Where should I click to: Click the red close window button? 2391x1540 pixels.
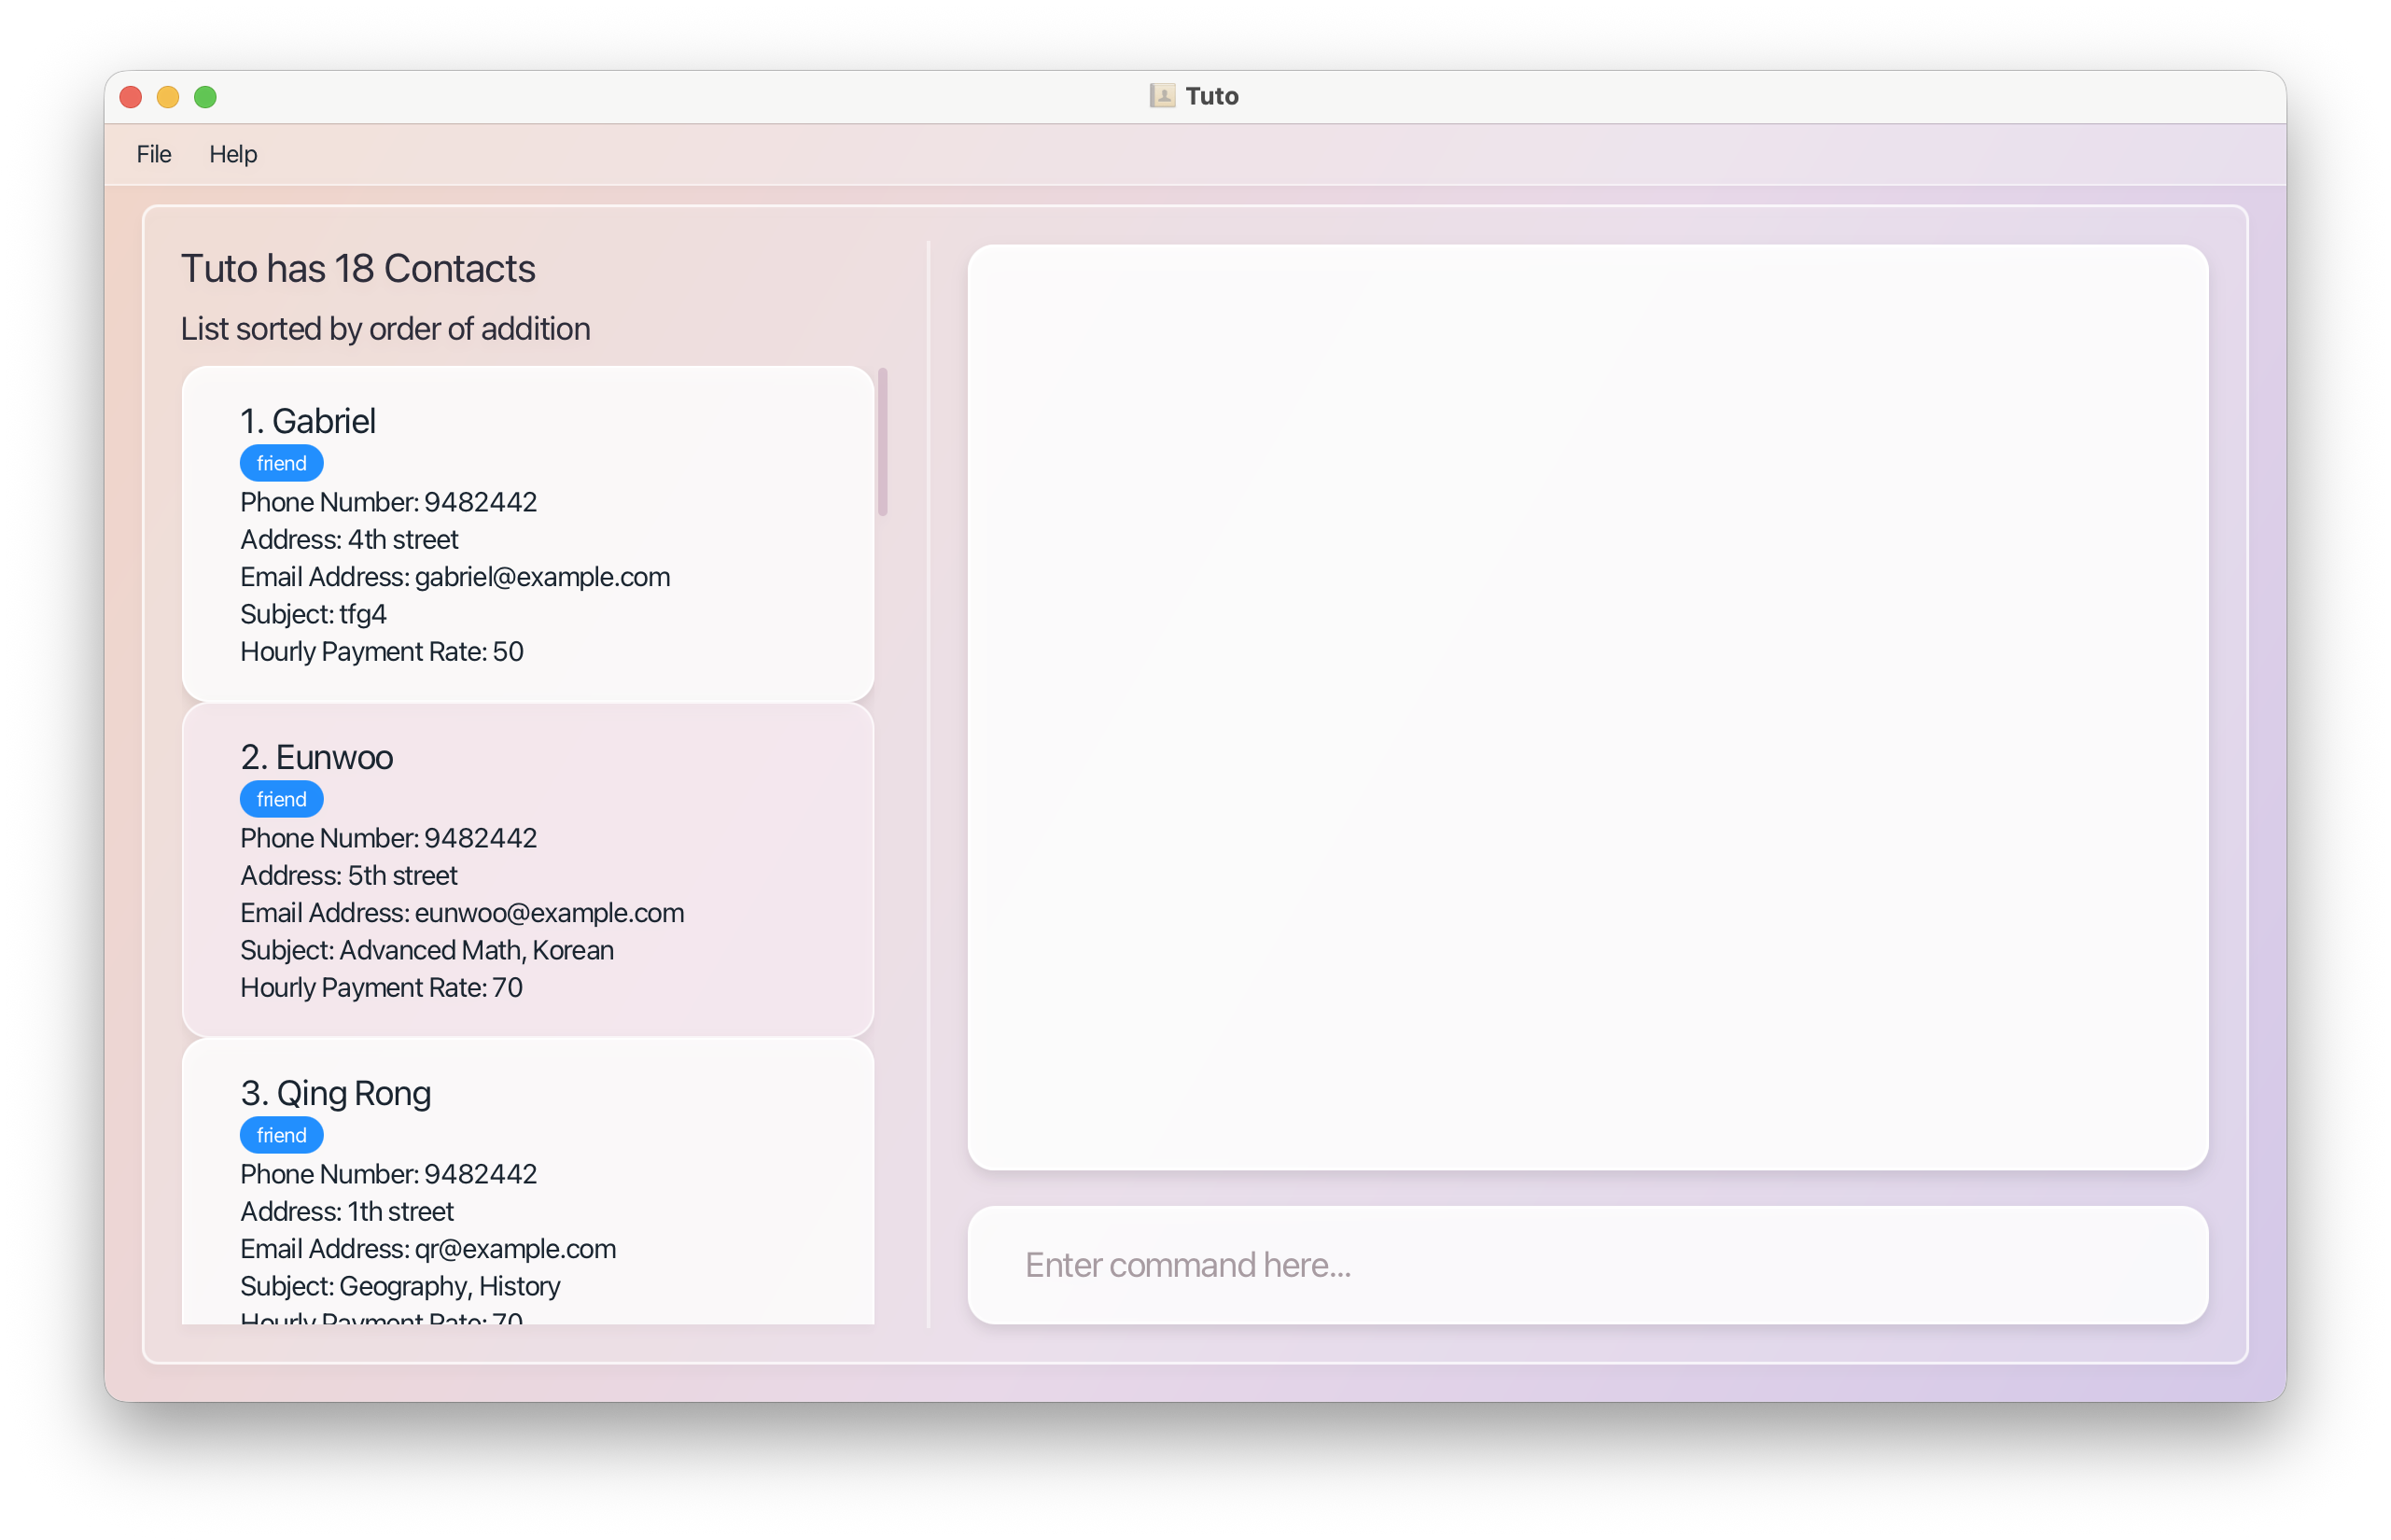131,97
